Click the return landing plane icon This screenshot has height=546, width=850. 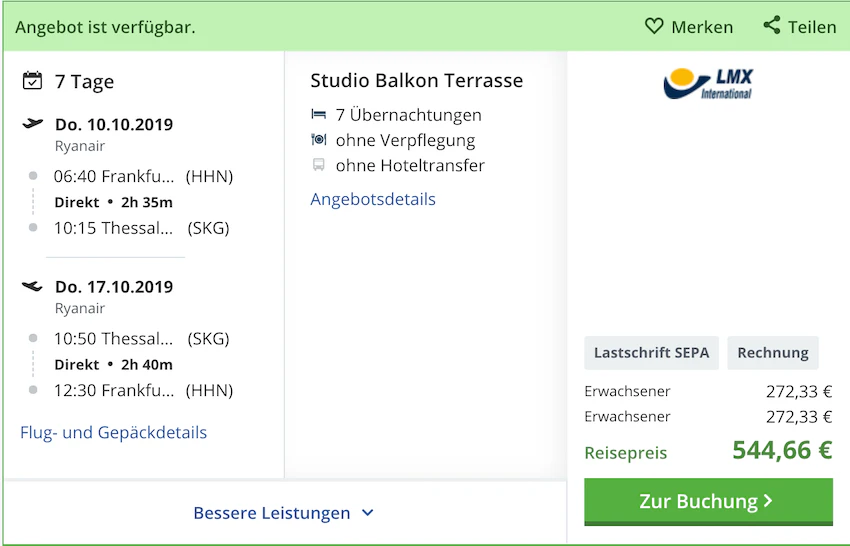(32, 286)
